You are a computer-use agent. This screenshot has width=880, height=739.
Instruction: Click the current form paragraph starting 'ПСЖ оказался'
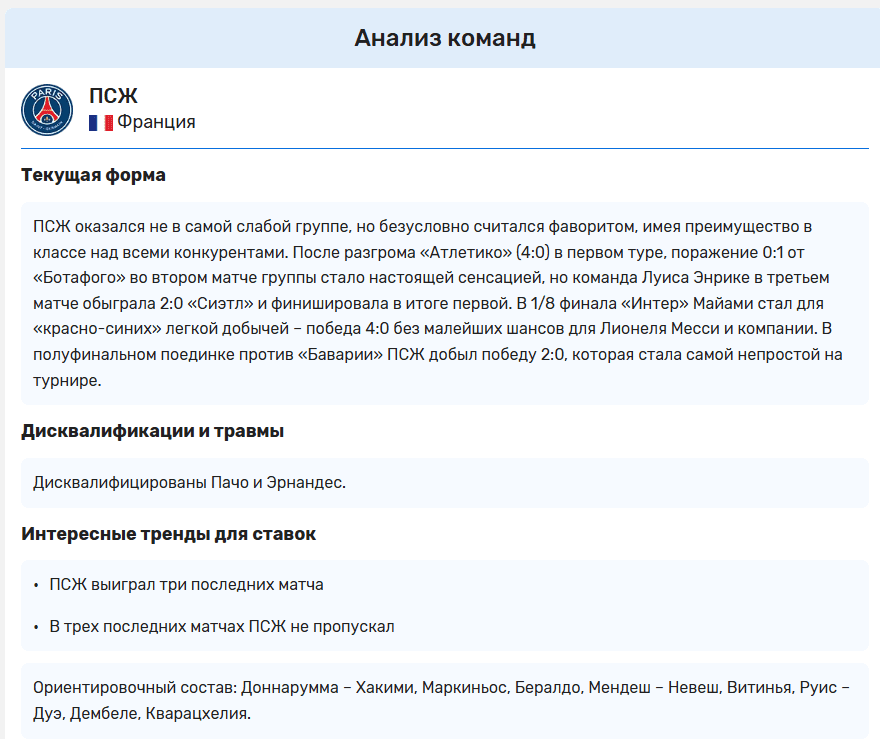click(438, 303)
